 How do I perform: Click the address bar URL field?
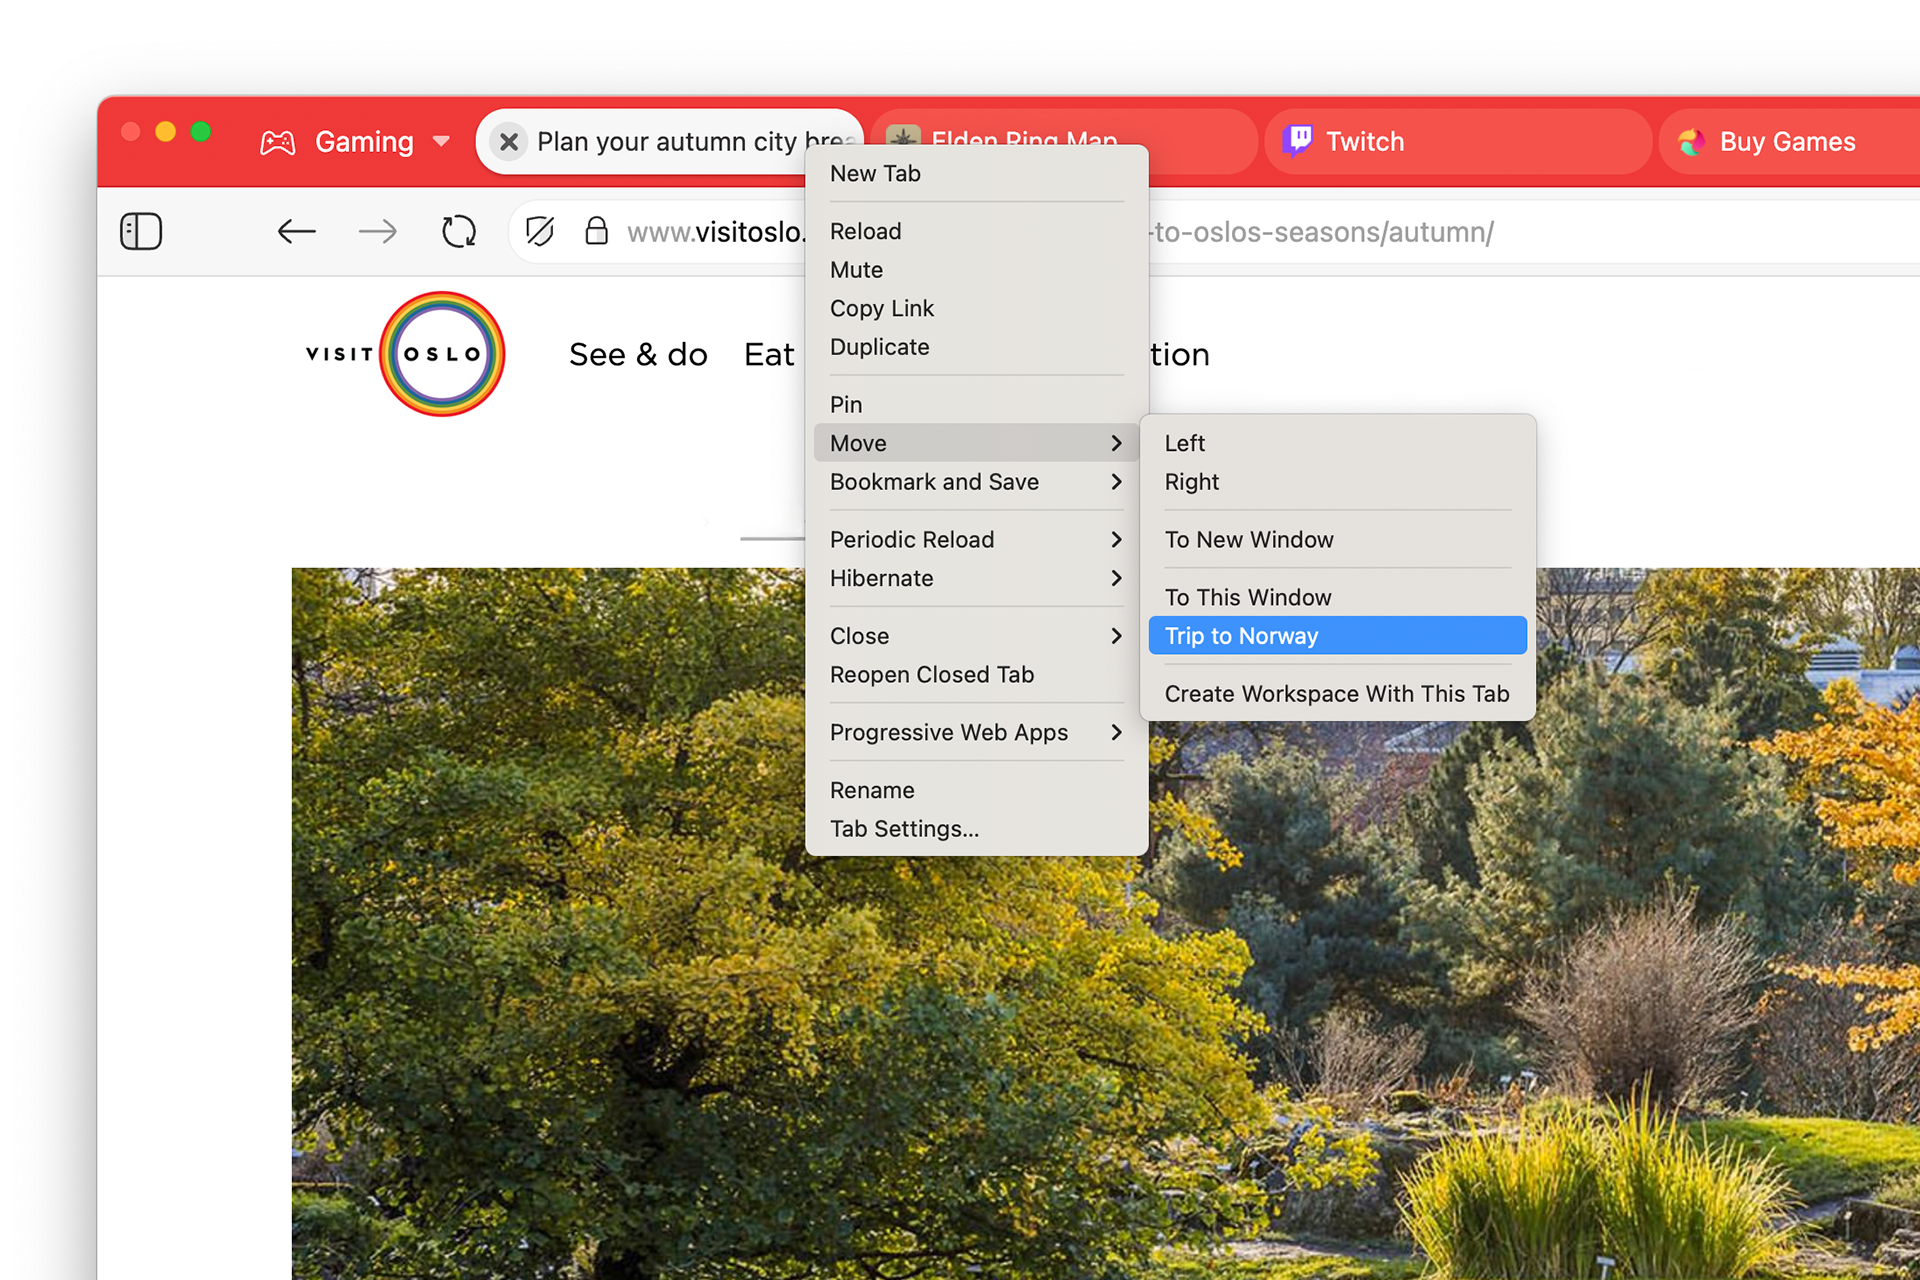click(x=1214, y=232)
